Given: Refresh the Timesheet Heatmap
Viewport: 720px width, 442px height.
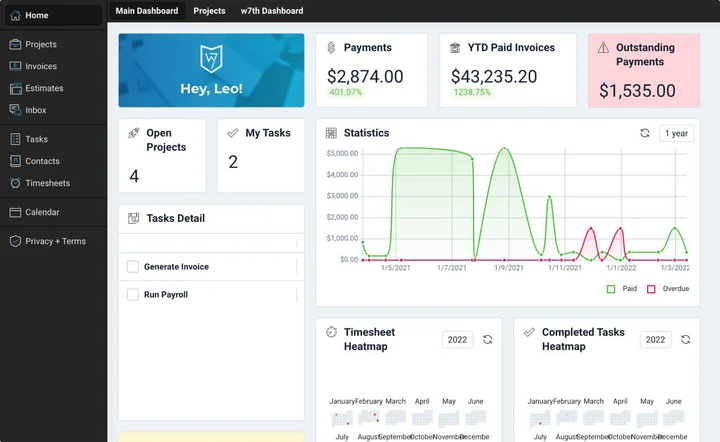Looking at the screenshot, I should tap(487, 340).
